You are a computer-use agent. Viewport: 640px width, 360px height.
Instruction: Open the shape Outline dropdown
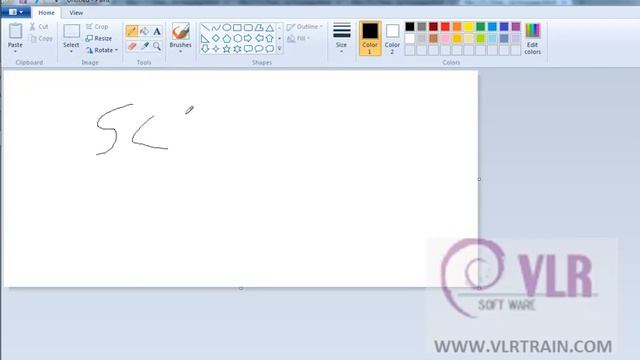coord(305,27)
